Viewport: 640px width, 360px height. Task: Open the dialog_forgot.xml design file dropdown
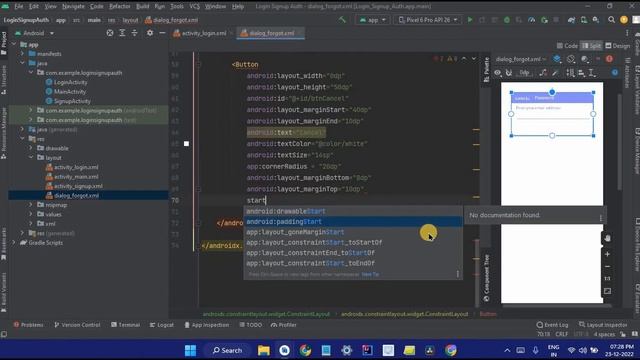point(521,59)
